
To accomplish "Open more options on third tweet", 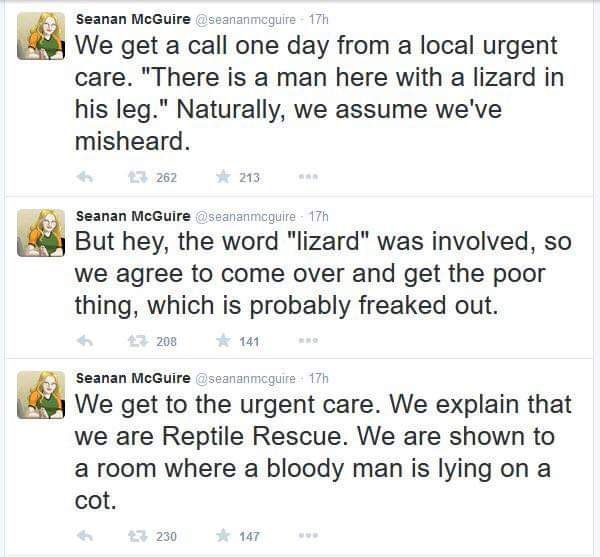I will [308, 536].
